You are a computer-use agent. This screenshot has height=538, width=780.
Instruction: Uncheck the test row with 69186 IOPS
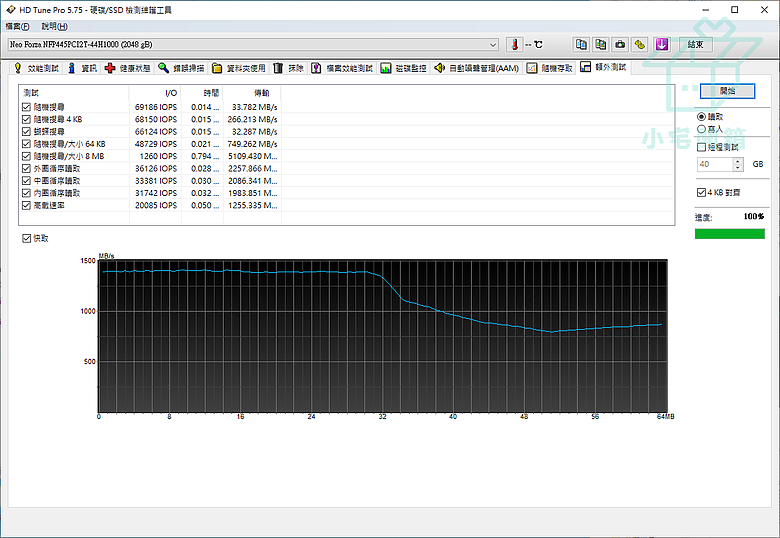coord(26,107)
